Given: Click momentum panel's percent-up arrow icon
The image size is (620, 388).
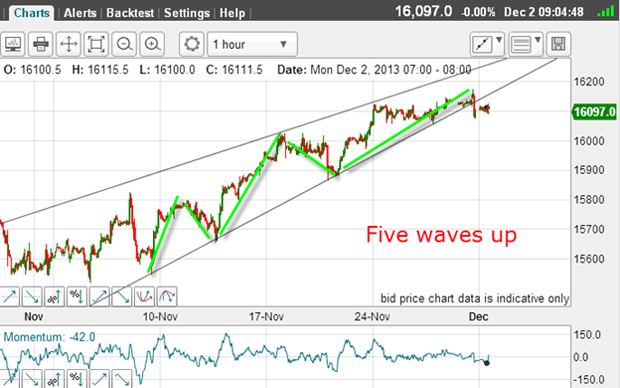Looking at the screenshot, I should pyautogui.click(x=55, y=379).
